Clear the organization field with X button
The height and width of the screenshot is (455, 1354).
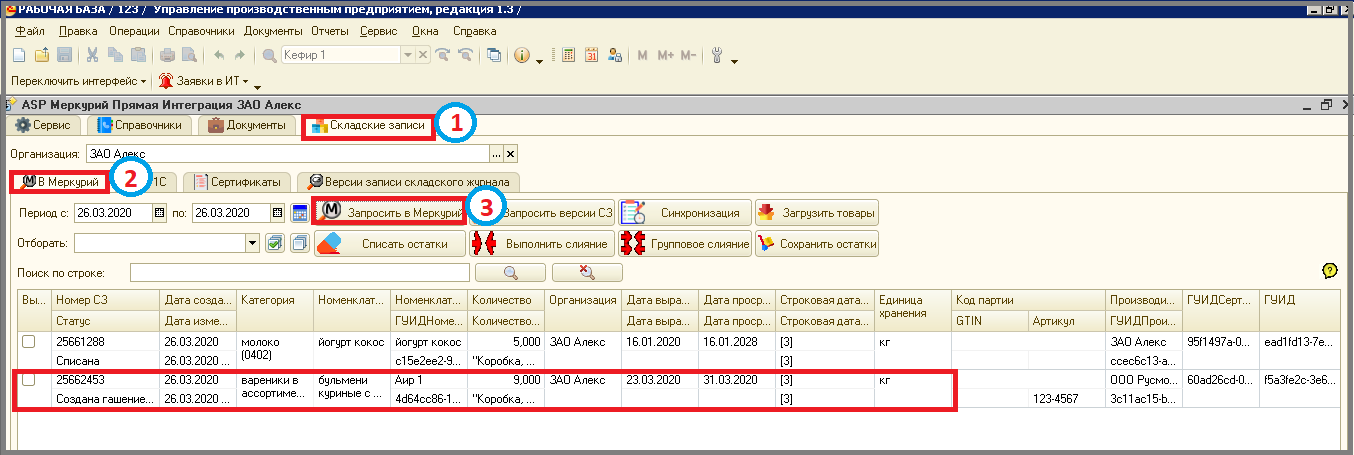click(x=510, y=154)
